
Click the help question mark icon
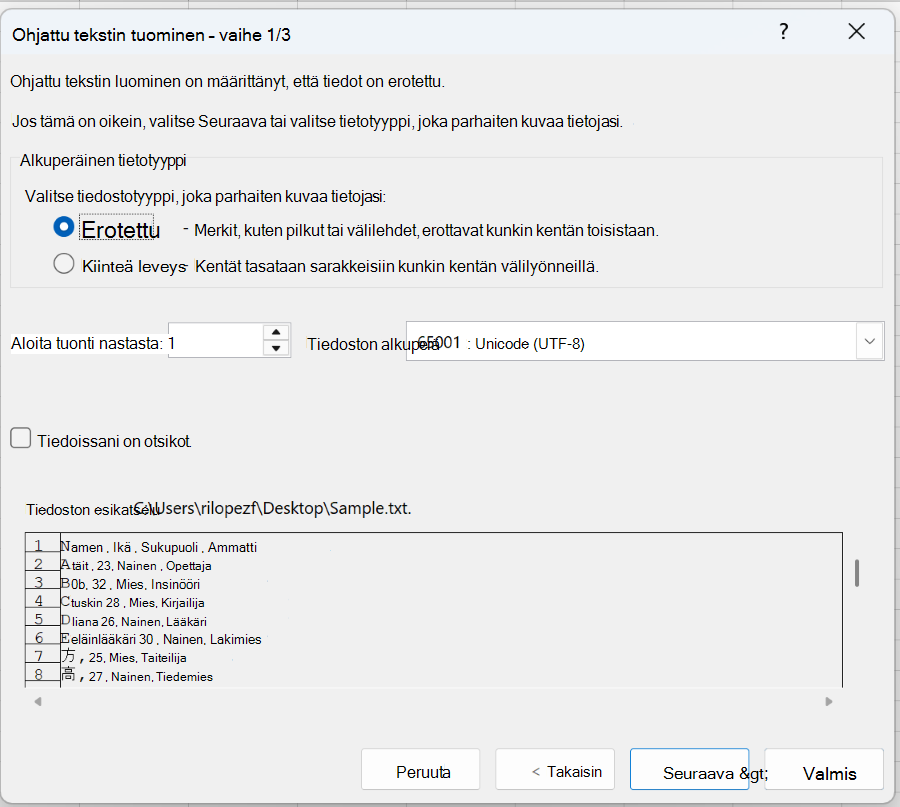pyautogui.click(x=783, y=32)
